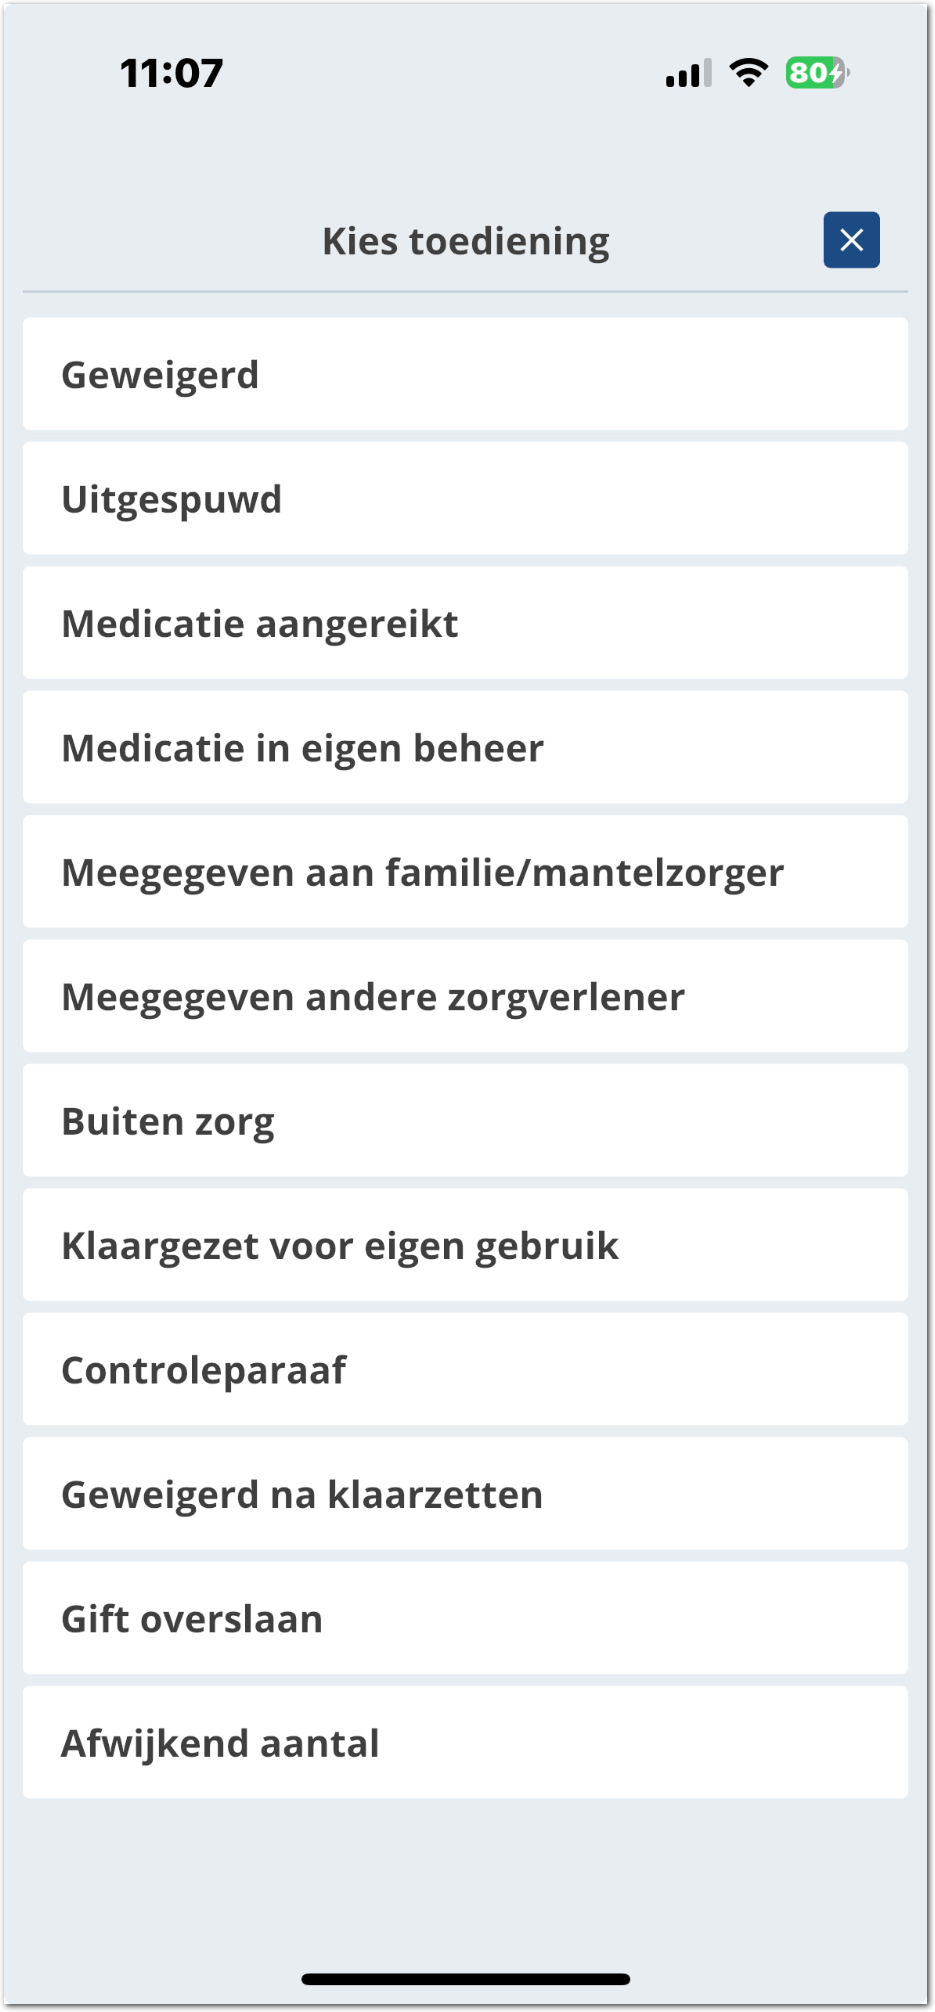
Task: Tap empty area below Afwijkend aantal
Action: pyautogui.click(x=465, y=1880)
